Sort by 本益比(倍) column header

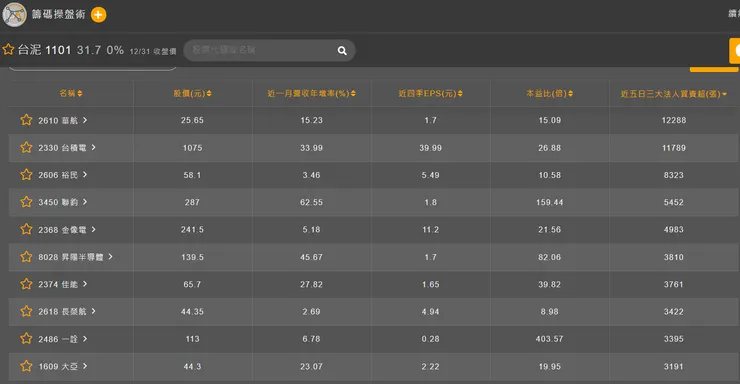point(550,93)
